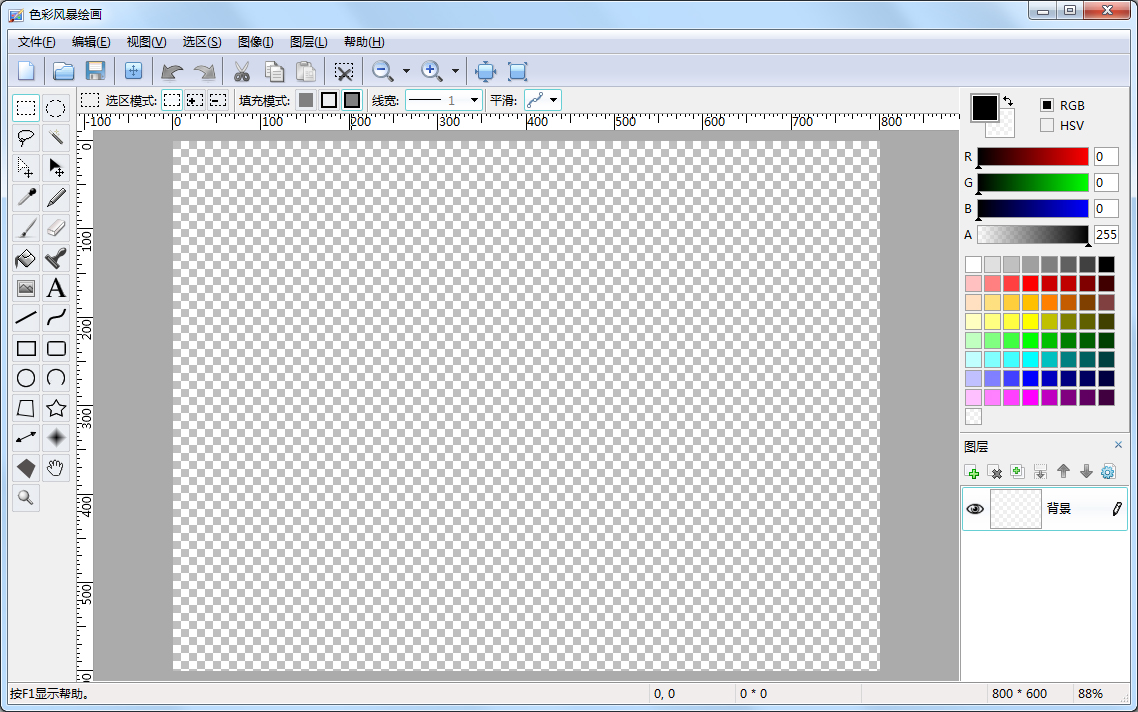
Task: Enable the HSV color mode
Action: [x=1047, y=125]
